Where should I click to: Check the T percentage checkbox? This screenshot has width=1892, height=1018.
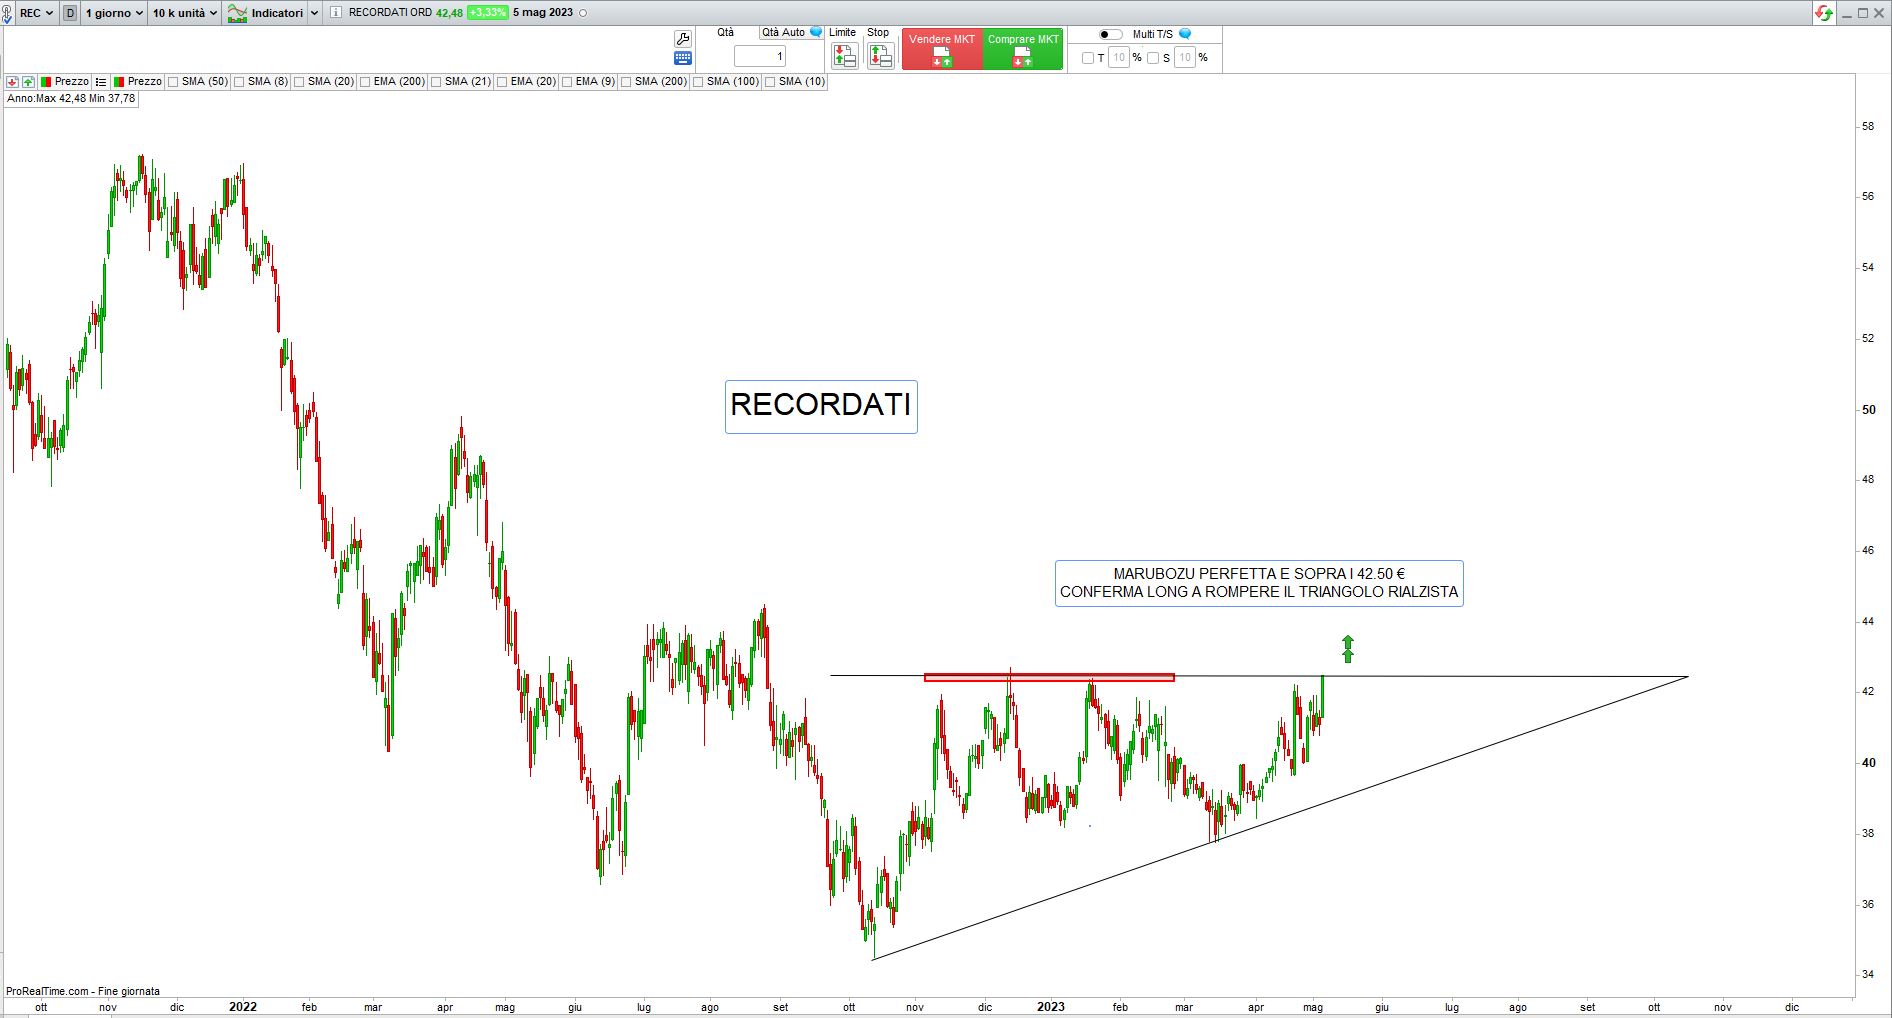click(1088, 58)
